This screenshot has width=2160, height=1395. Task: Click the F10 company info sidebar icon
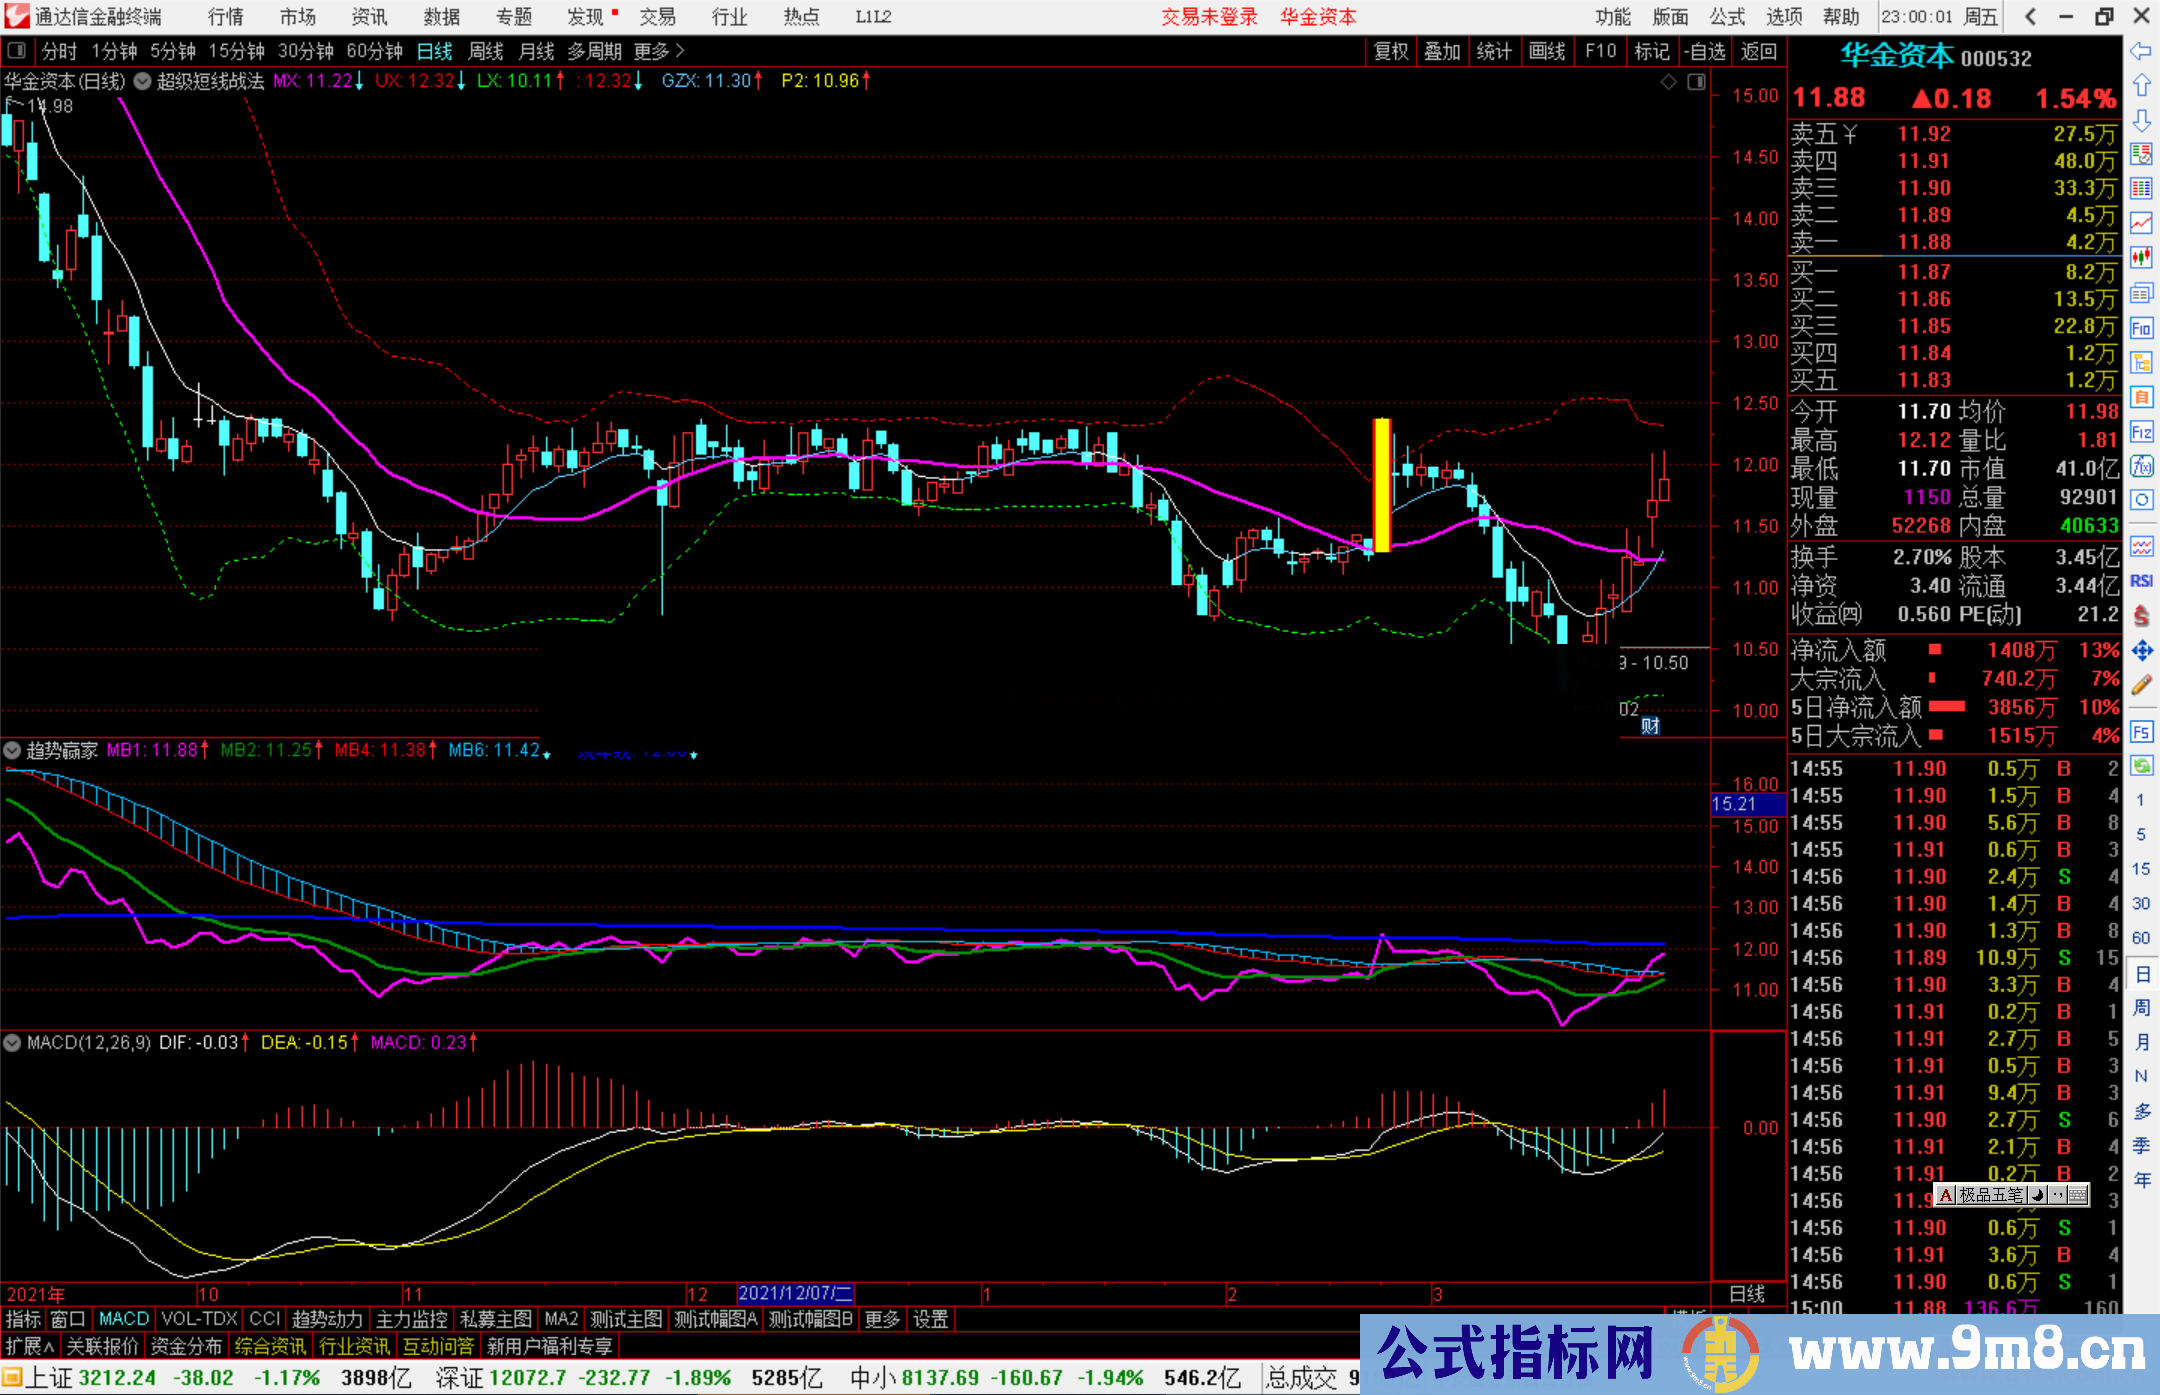[2141, 328]
